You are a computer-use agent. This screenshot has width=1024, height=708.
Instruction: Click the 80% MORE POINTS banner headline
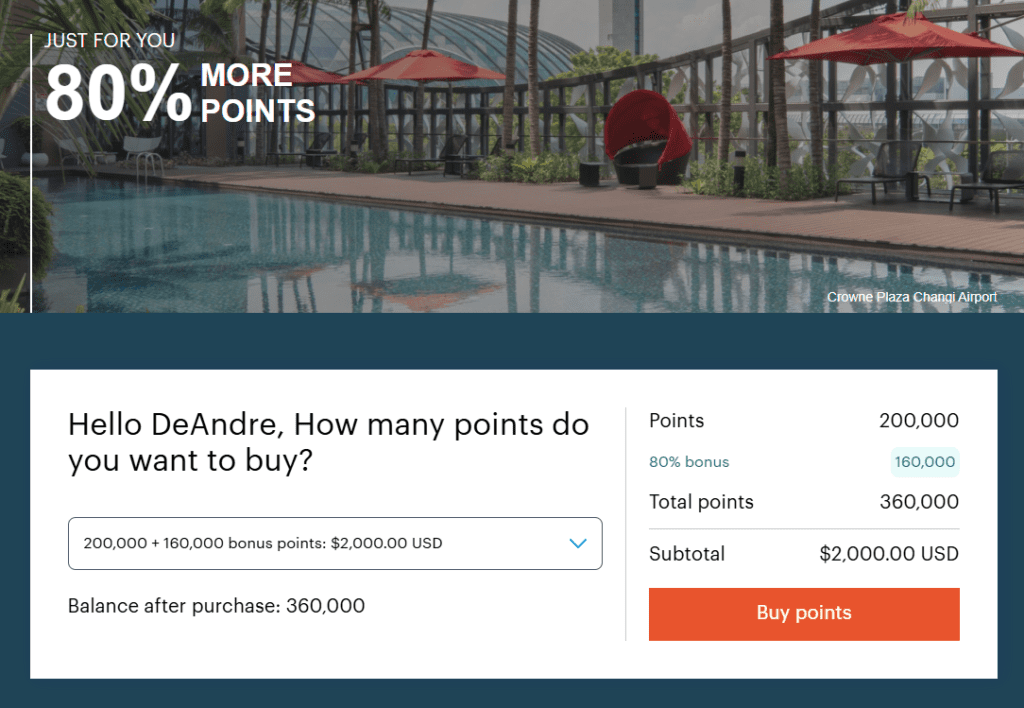(x=180, y=94)
